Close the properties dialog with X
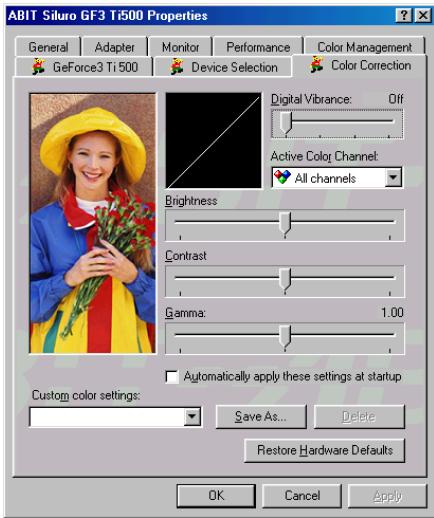 (x=423, y=15)
